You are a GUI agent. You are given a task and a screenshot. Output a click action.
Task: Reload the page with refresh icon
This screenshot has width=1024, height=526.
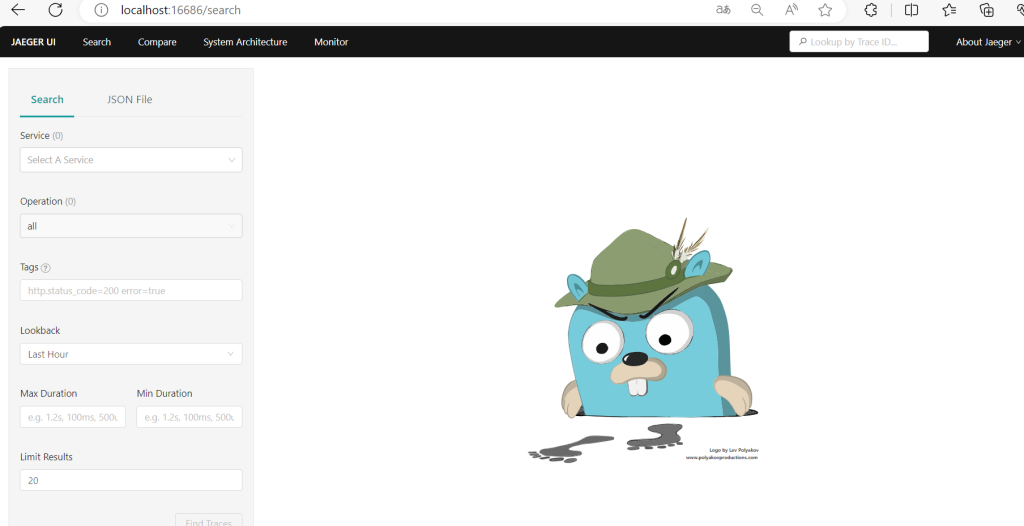click(x=56, y=10)
